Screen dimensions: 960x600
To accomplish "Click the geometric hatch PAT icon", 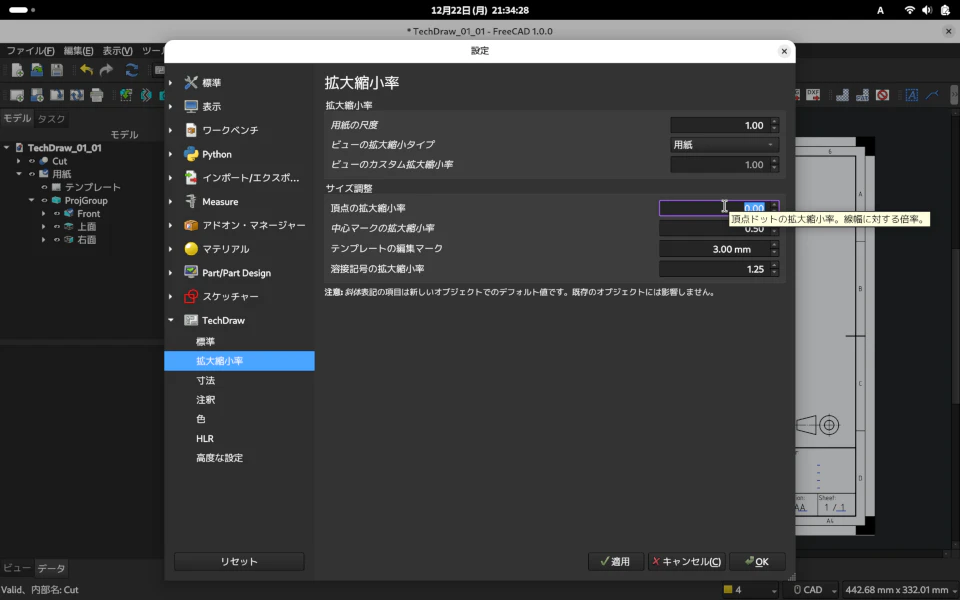I will click(863, 95).
